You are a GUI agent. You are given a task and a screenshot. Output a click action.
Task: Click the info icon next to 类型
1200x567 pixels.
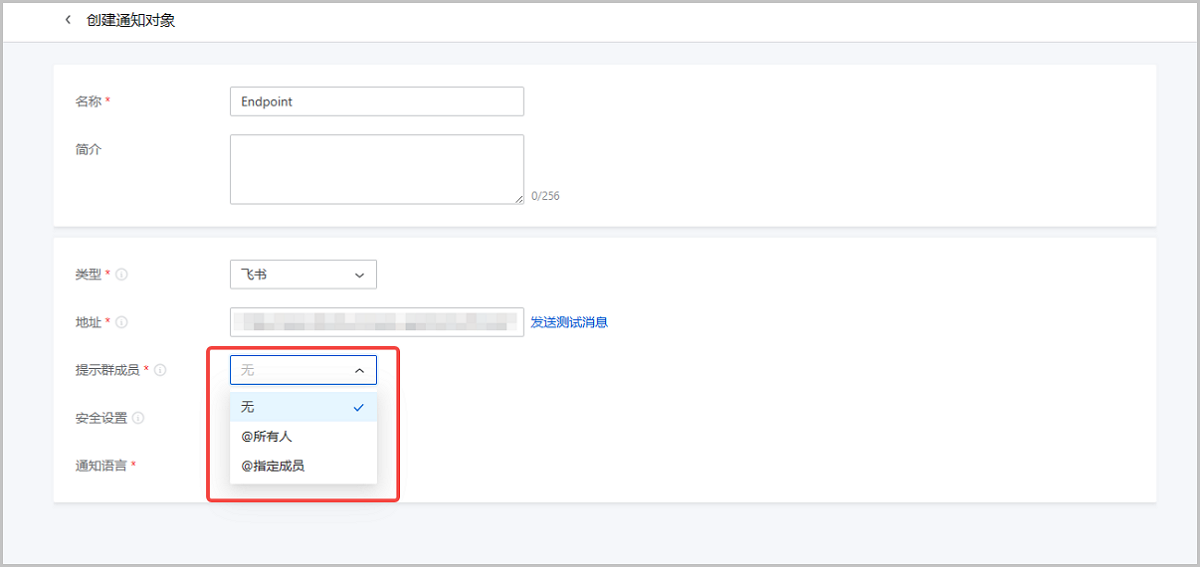click(121, 274)
